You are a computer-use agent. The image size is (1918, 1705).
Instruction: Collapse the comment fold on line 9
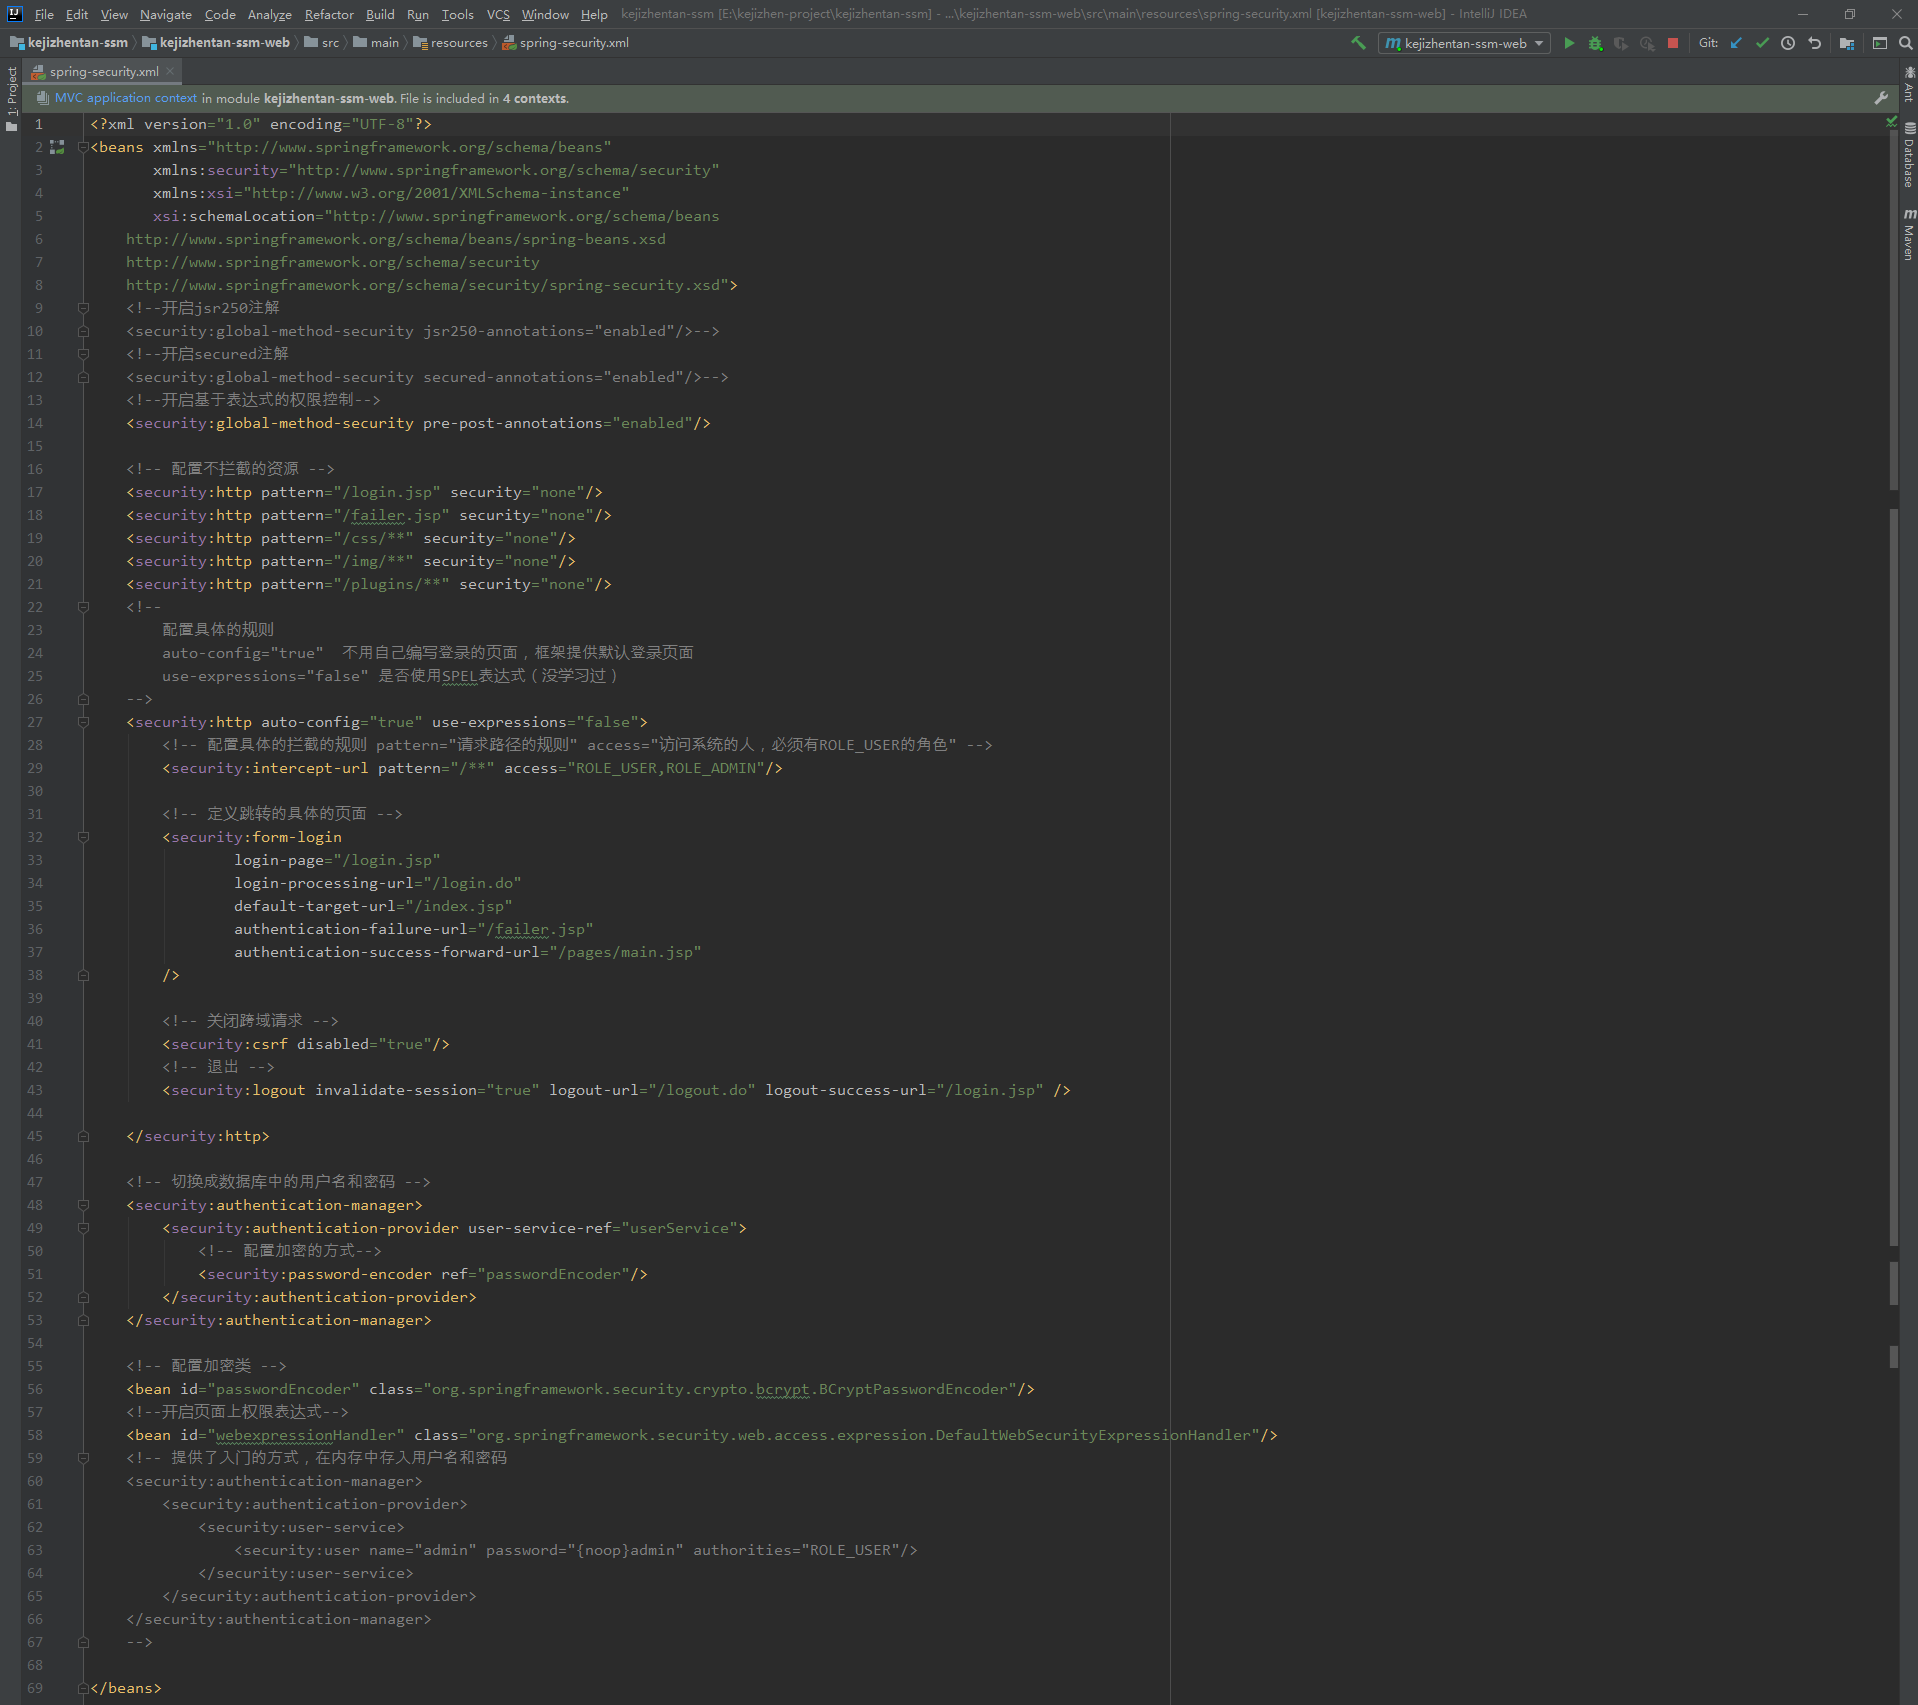tap(84, 308)
